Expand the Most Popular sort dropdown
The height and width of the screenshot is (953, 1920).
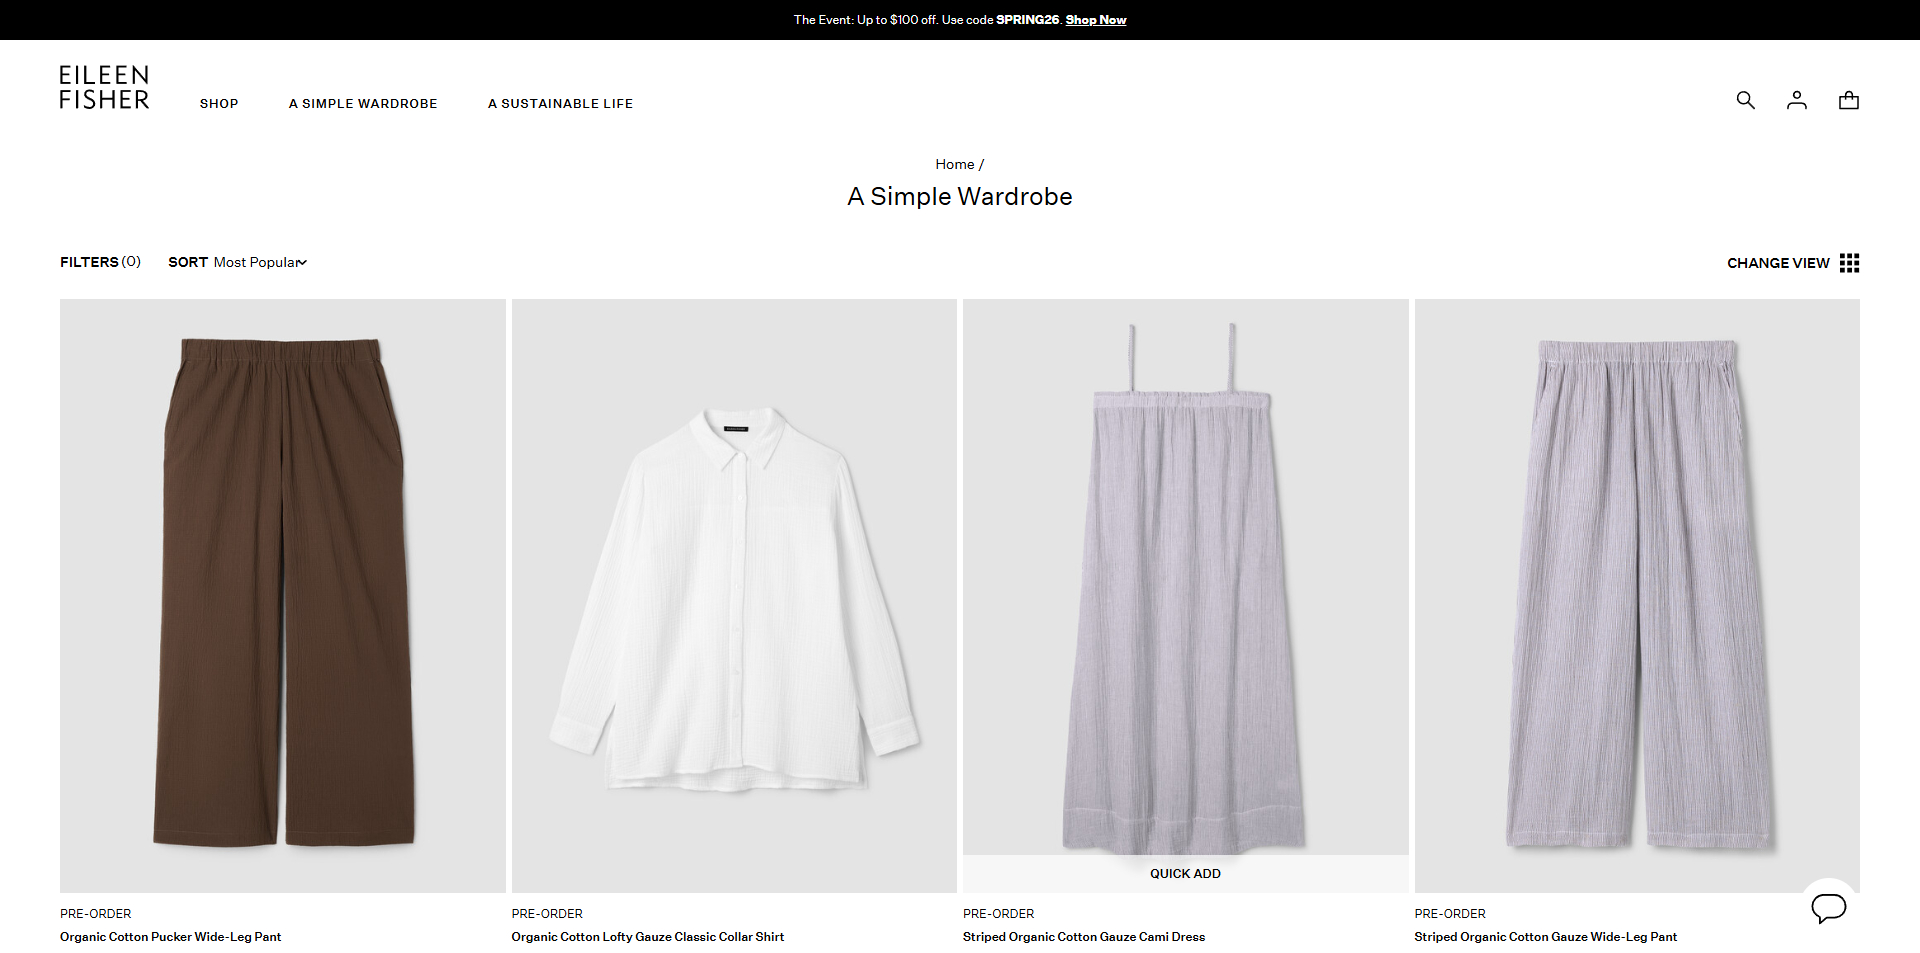click(258, 262)
